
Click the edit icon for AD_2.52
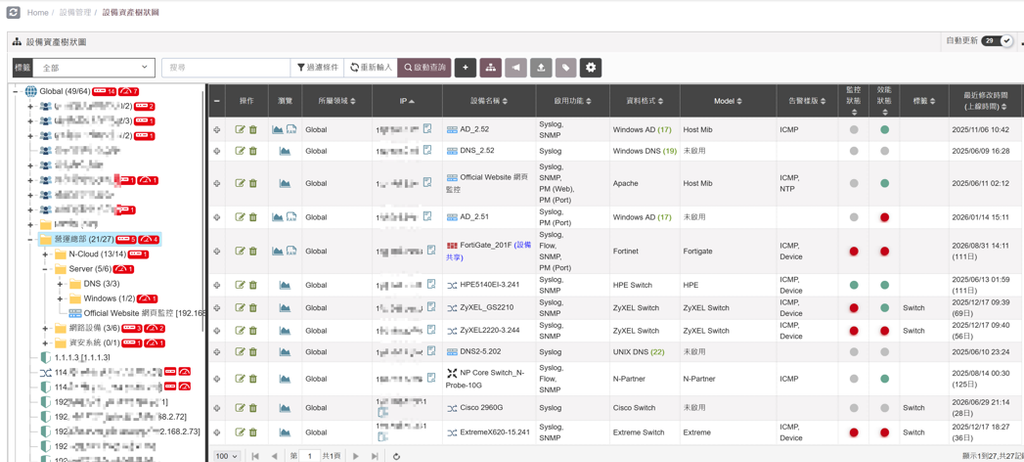coord(240,129)
